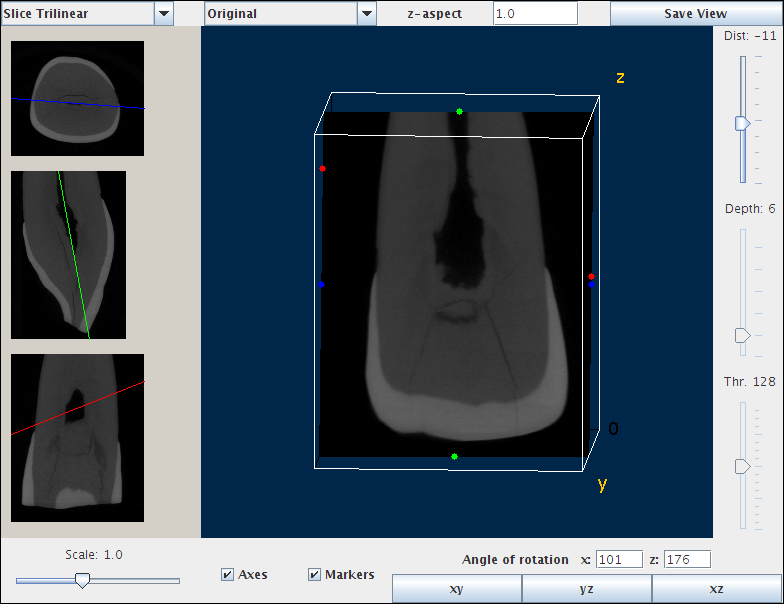Screen dimensions: 784x604
Task: Select the top axial slice thumbnail
Action: [x=77, y=98]
